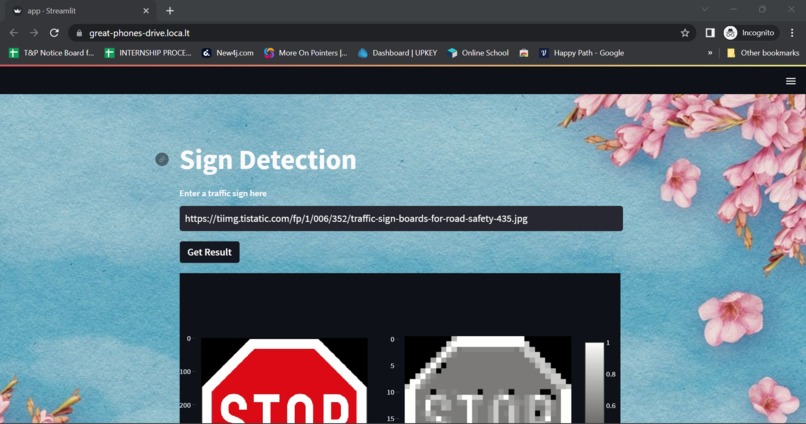Click the grayscale colorbar scale
Screen dimensions: 806x424
[595, 382]
